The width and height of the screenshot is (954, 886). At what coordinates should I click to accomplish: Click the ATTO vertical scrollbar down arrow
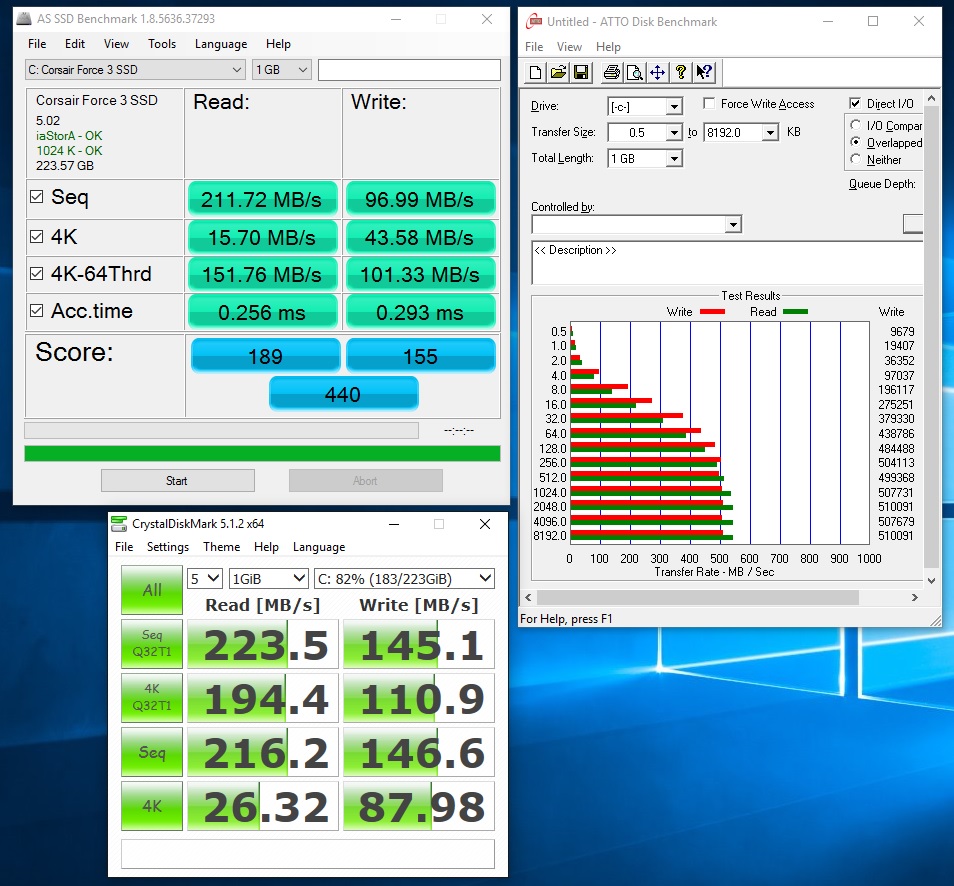[x=931, y=581]
